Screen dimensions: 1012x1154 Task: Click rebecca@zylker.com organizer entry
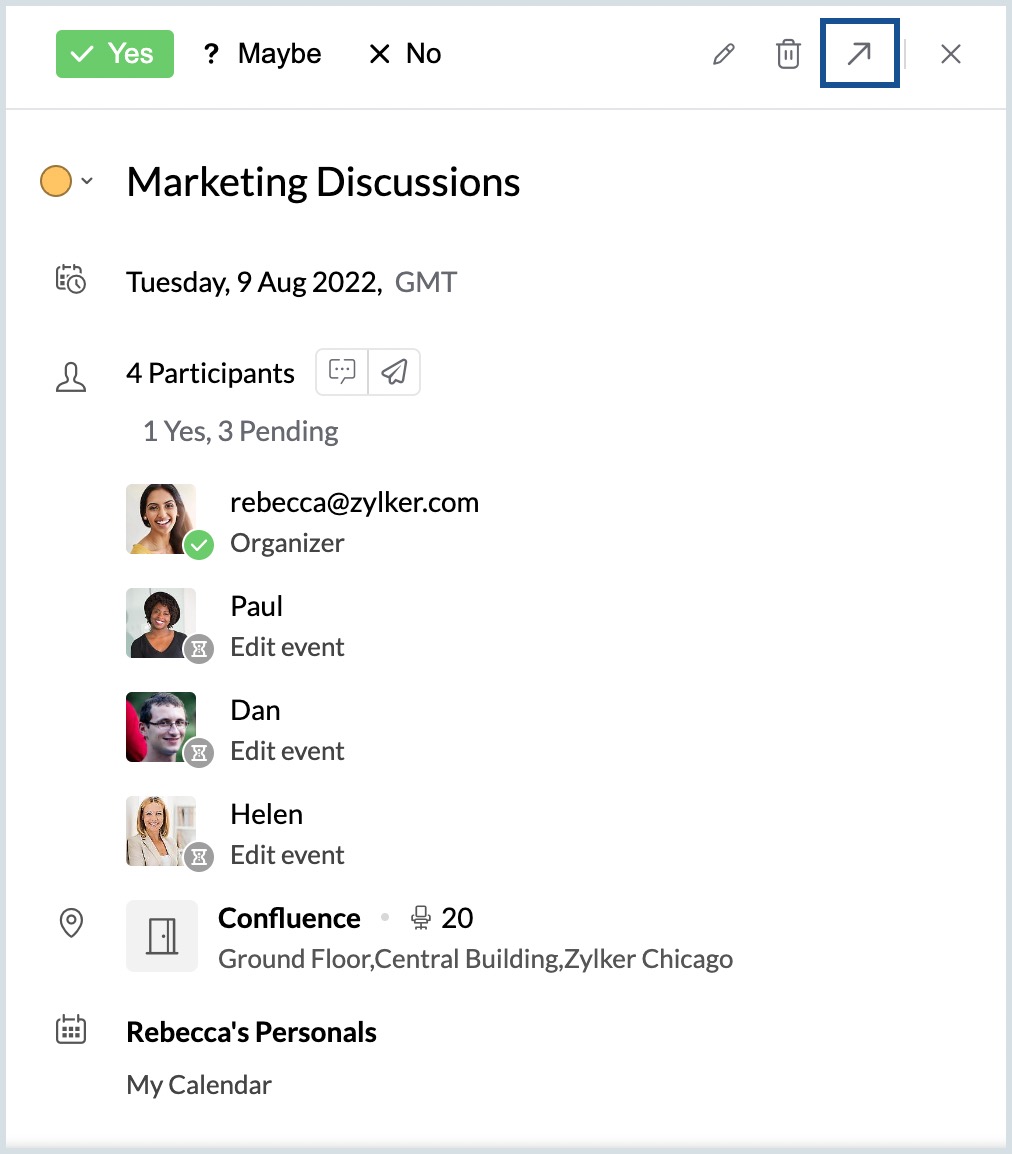[x=354, y=502]
